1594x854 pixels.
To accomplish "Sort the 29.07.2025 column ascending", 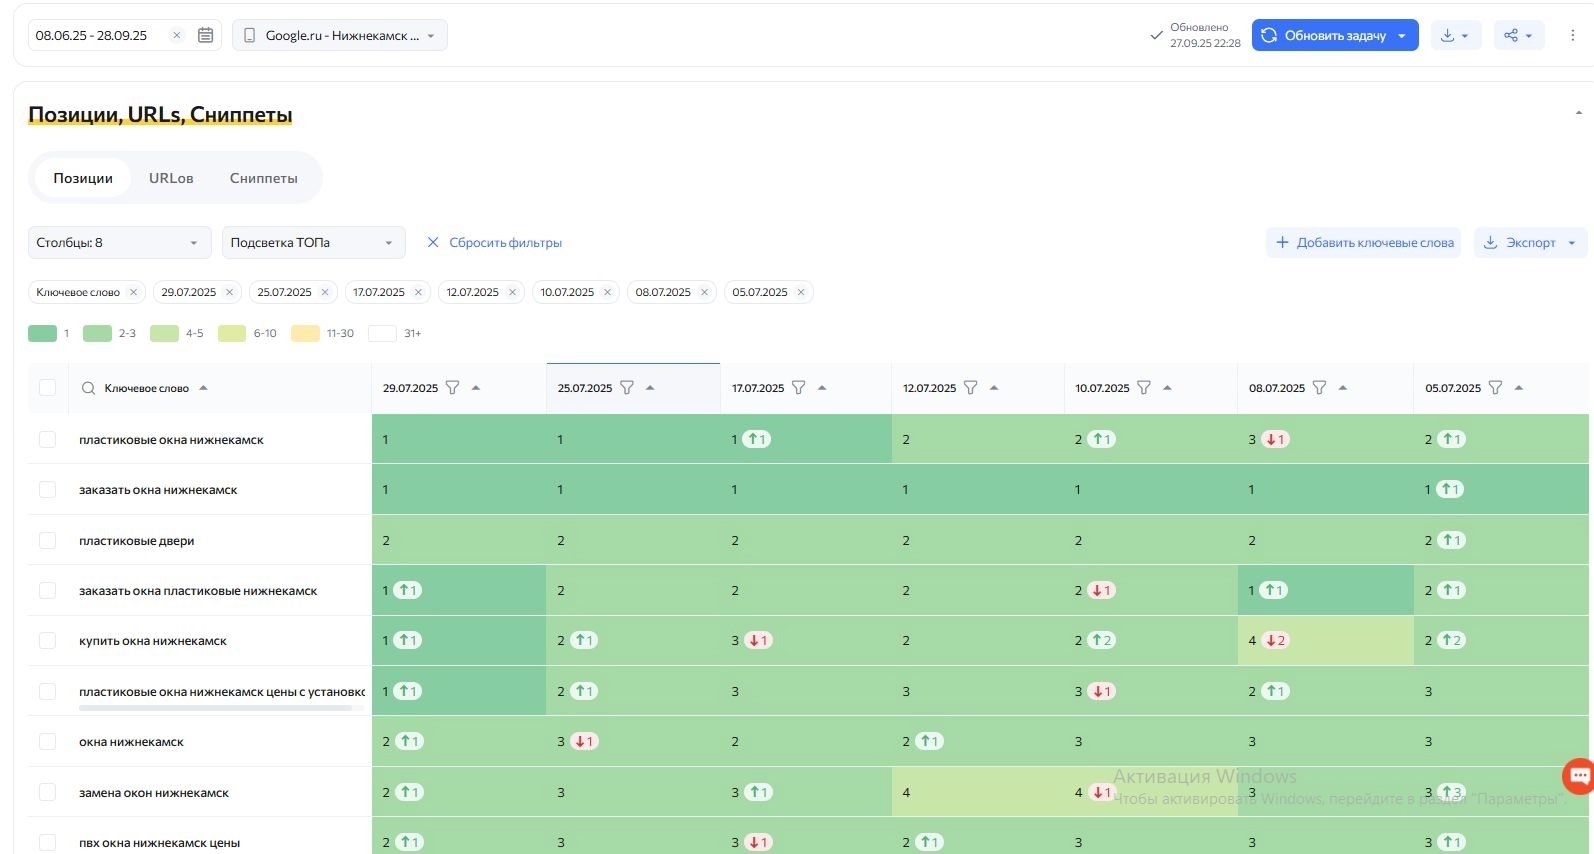I will coord(476,388).
